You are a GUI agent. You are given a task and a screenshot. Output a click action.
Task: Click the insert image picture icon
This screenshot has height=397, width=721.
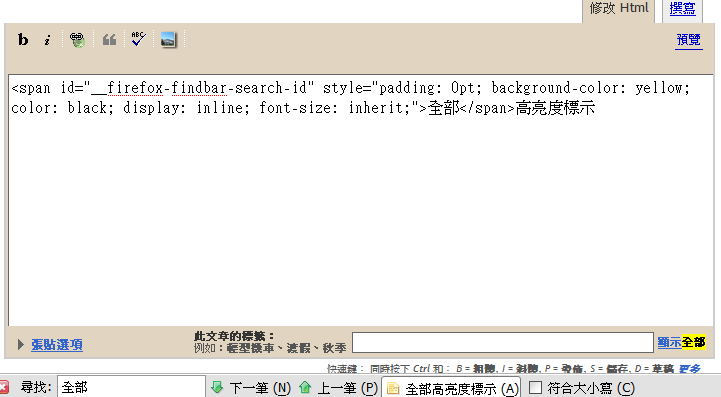pyautogui.click(x=168, y=40)
